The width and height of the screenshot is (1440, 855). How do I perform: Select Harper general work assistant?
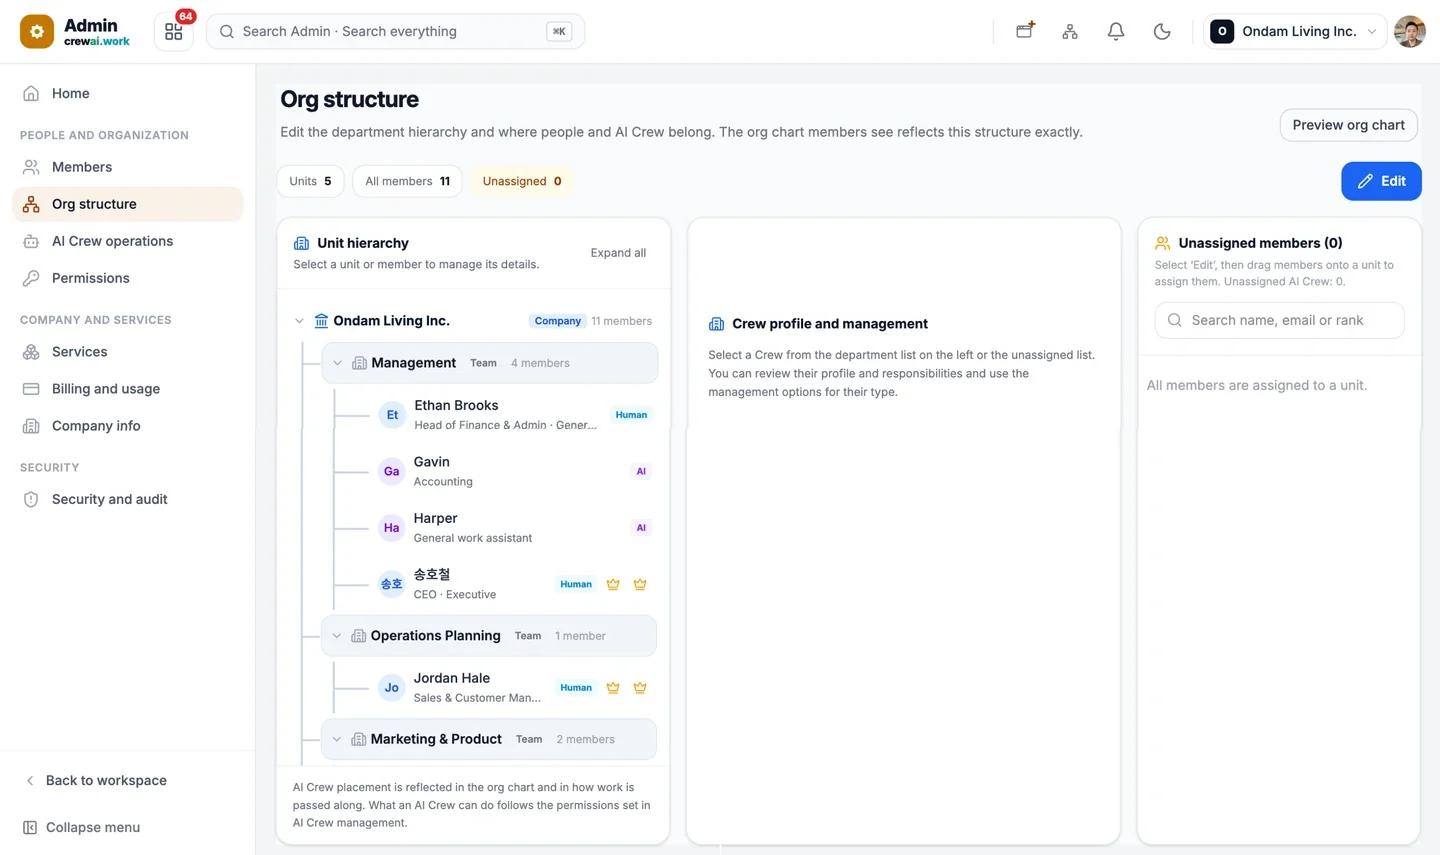(x=515, y=528)
